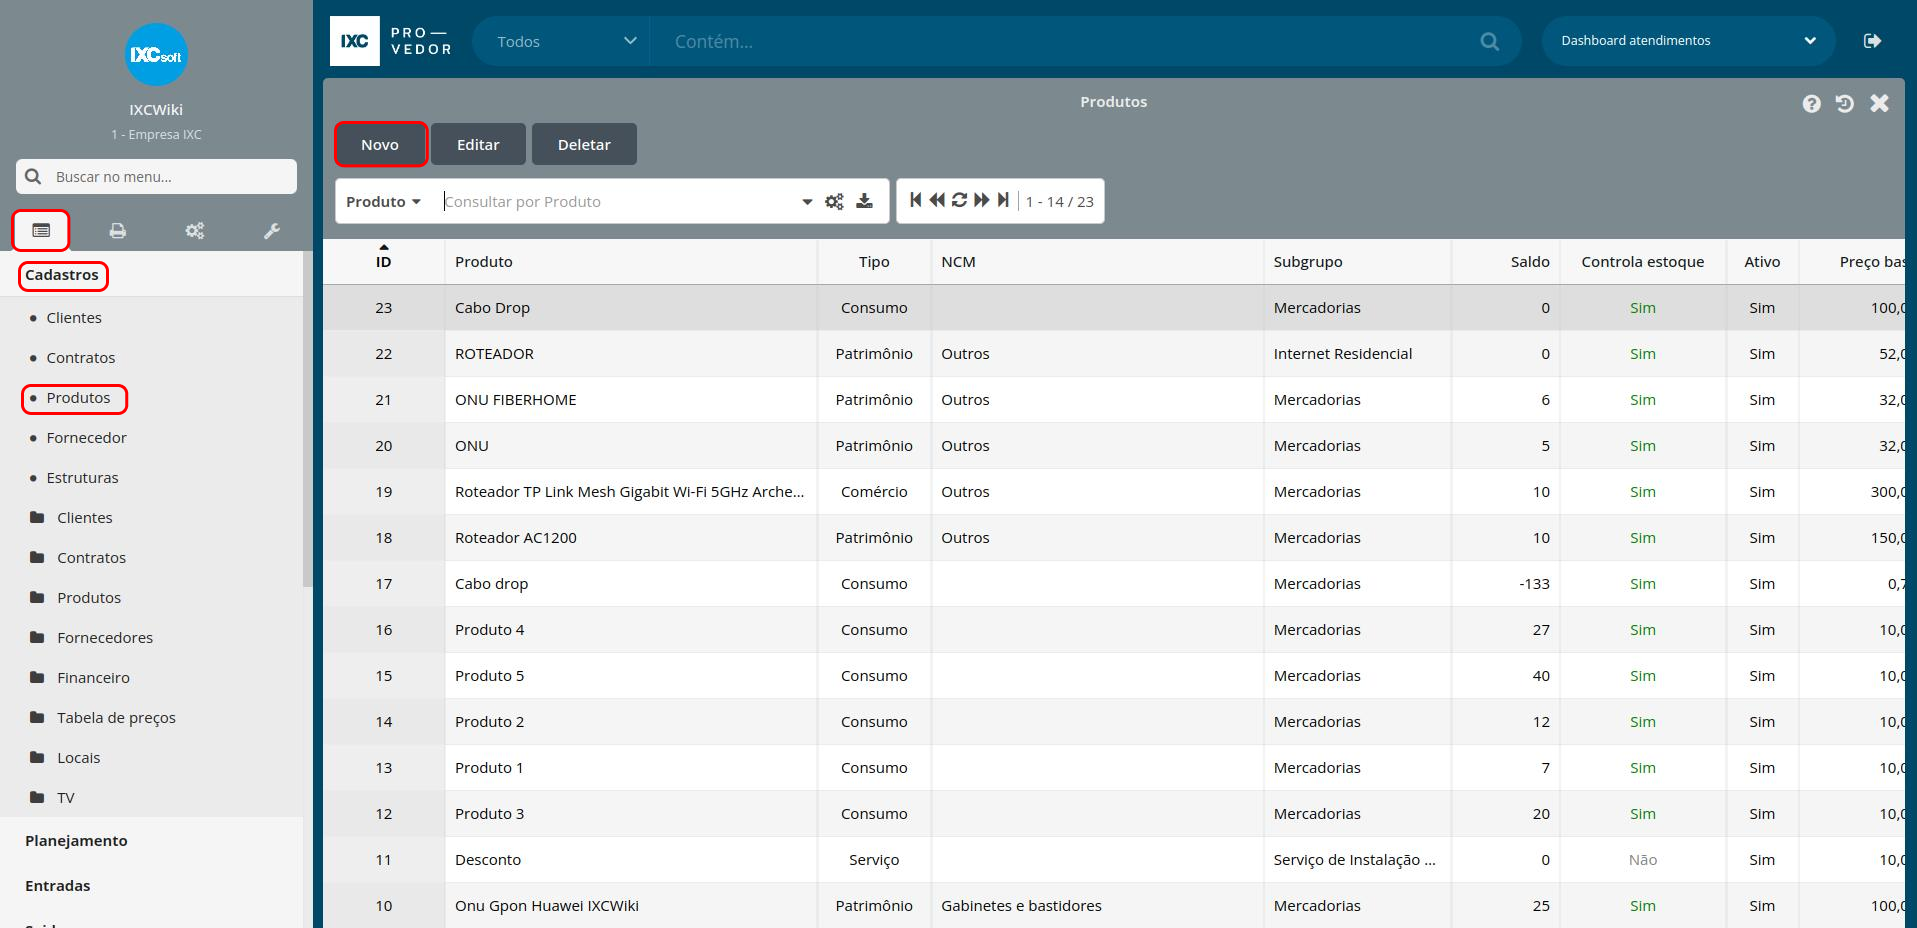Sort by the ID column header
This screenshot has height=928, width=1917.
point(384,262)
